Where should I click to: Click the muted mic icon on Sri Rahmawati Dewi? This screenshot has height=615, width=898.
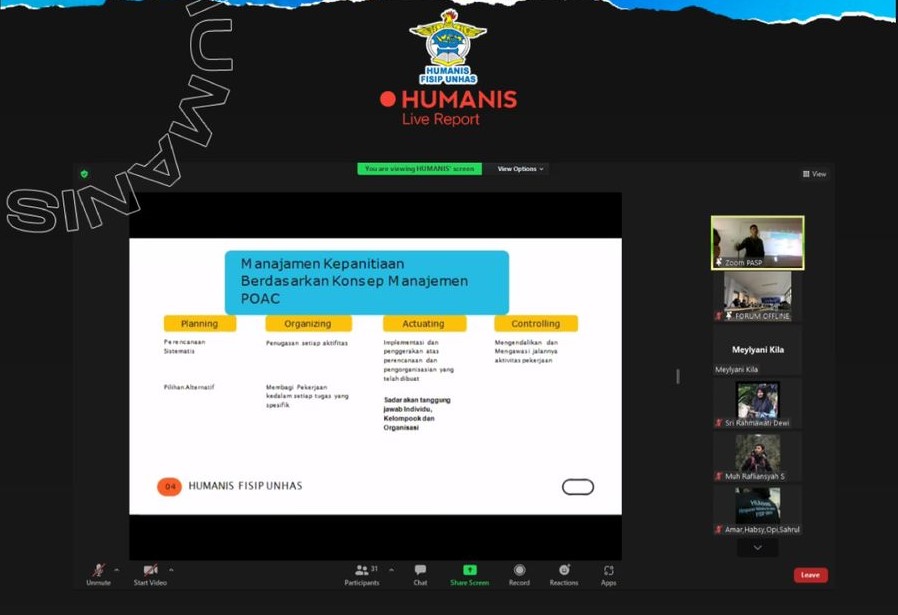click(719, 423)
